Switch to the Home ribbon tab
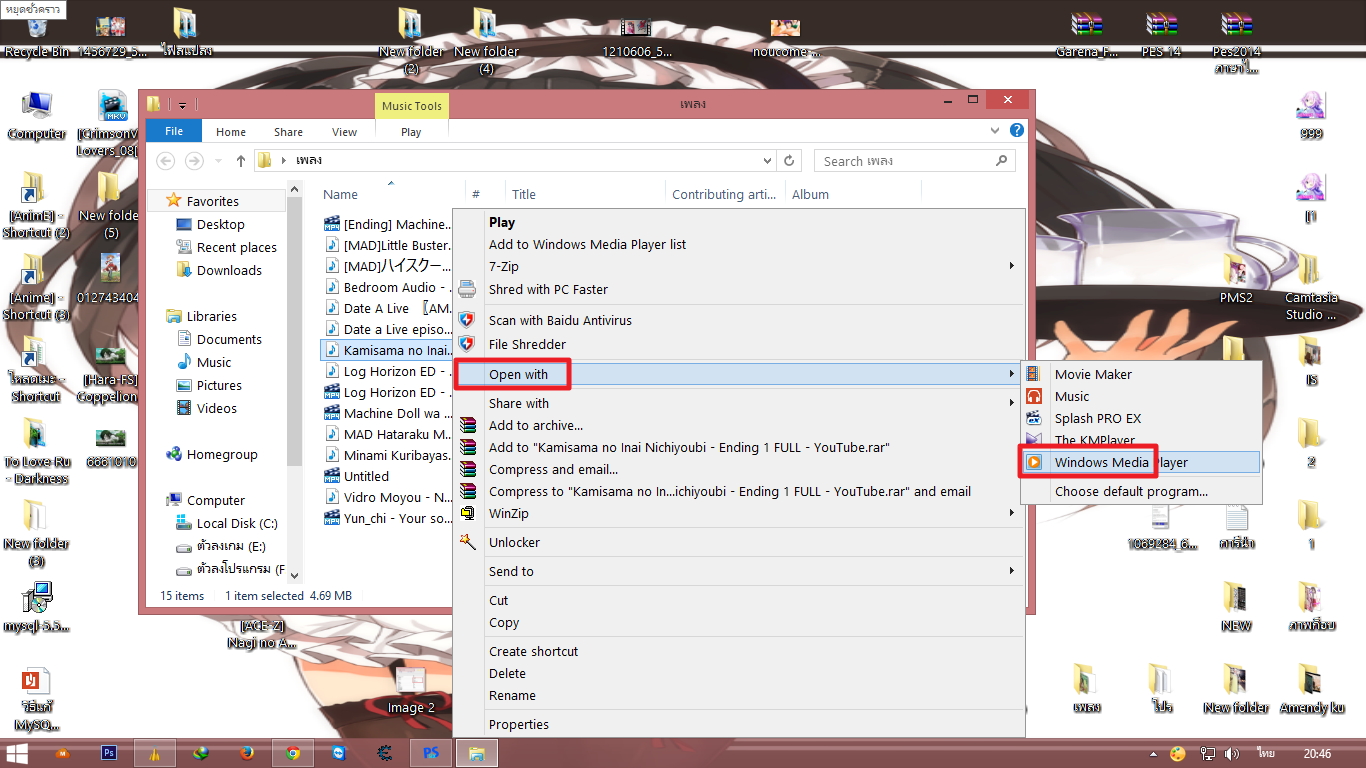 [x=231, y=131]
